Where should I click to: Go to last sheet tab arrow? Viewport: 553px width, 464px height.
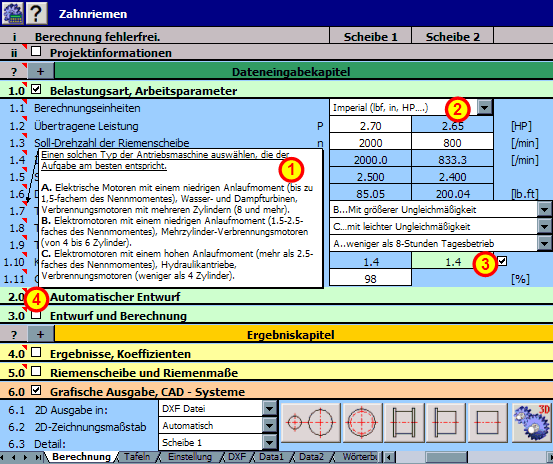point(37,457)
